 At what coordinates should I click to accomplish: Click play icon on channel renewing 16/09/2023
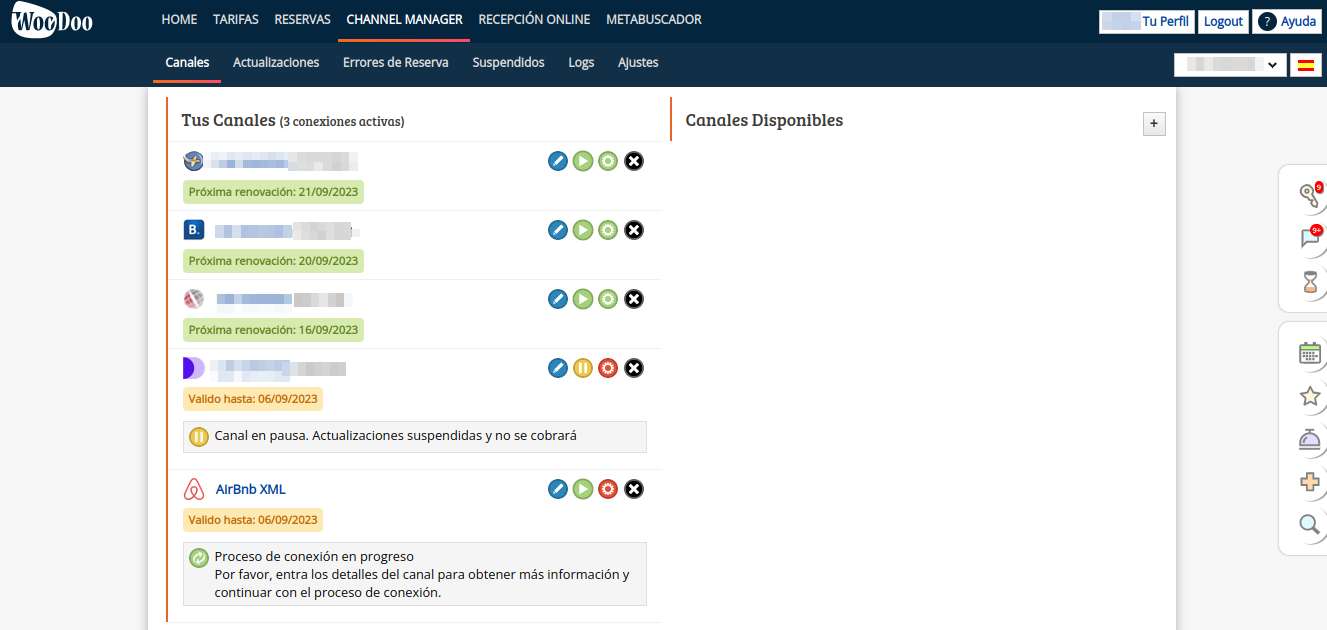pyautogui.click(x=583, y=299)
